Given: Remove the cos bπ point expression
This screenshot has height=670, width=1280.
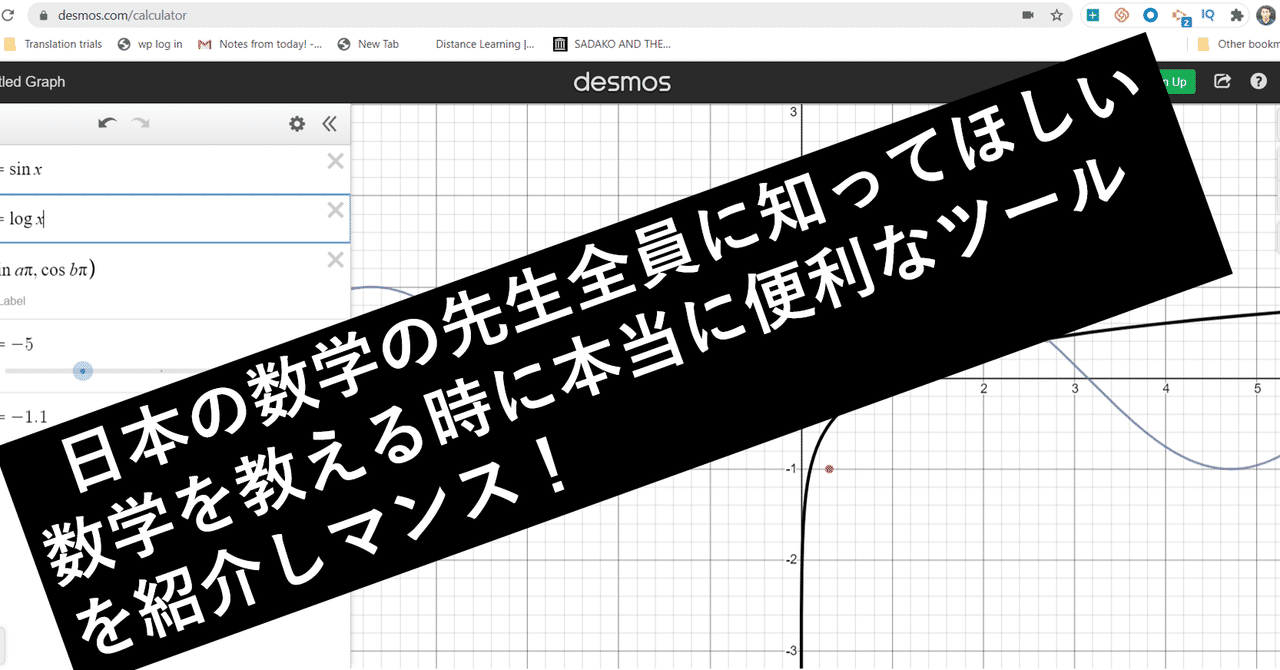Looking at the screenshot, I should point(336,260).
